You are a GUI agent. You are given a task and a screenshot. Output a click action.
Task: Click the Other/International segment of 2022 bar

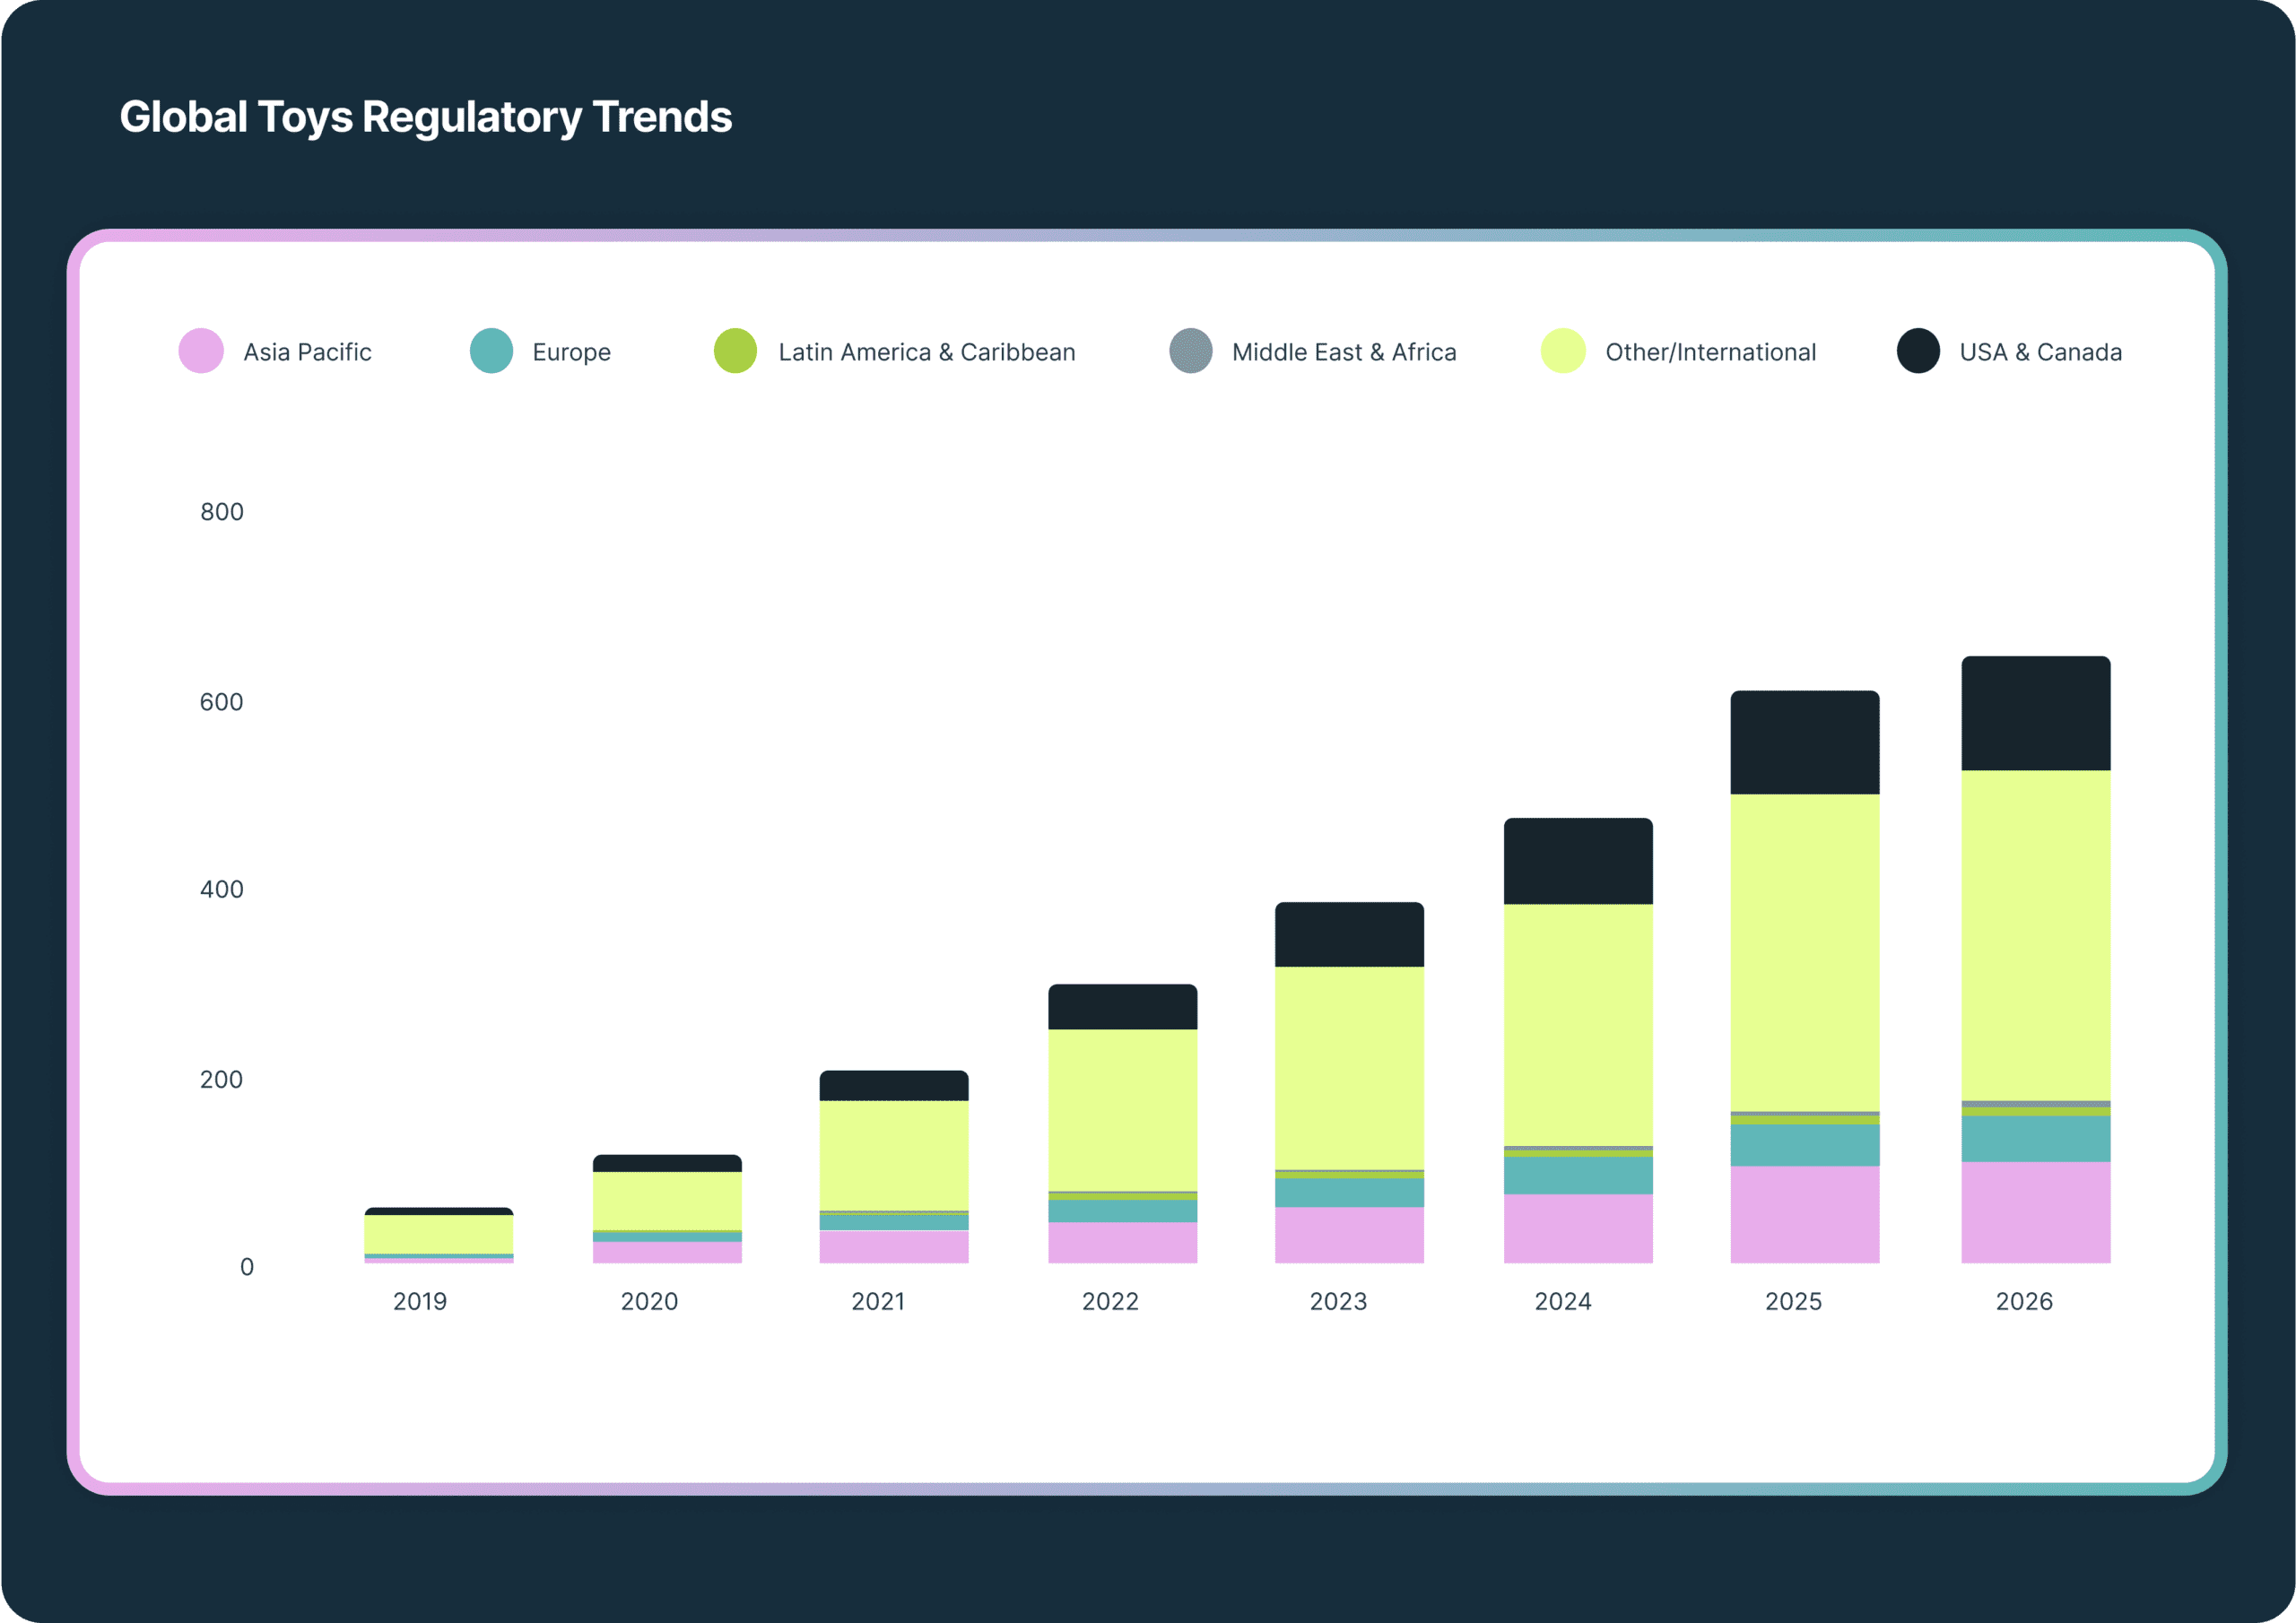1122,1110
